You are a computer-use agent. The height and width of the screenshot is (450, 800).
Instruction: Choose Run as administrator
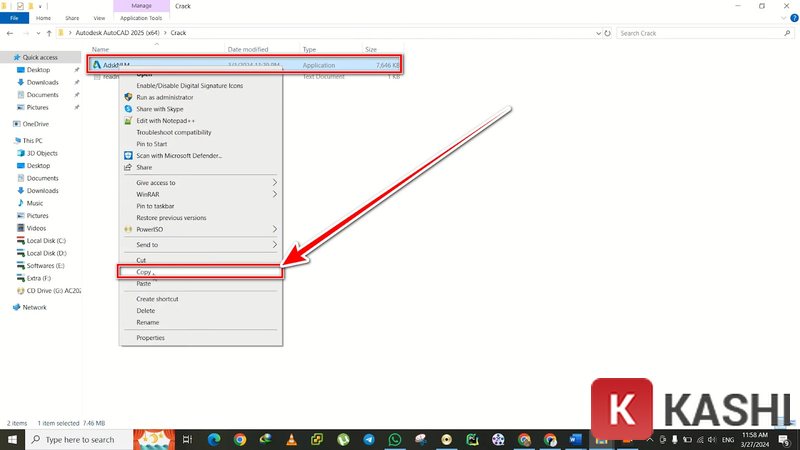pos(201,97)
